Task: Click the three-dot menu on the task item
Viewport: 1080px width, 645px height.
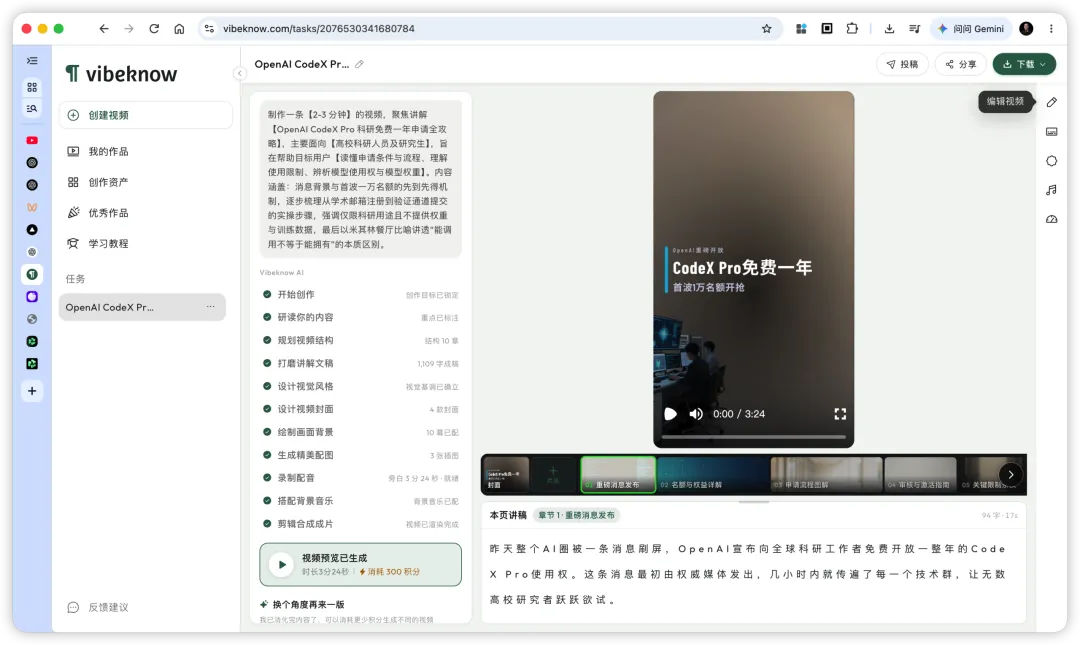Action: 210,307
